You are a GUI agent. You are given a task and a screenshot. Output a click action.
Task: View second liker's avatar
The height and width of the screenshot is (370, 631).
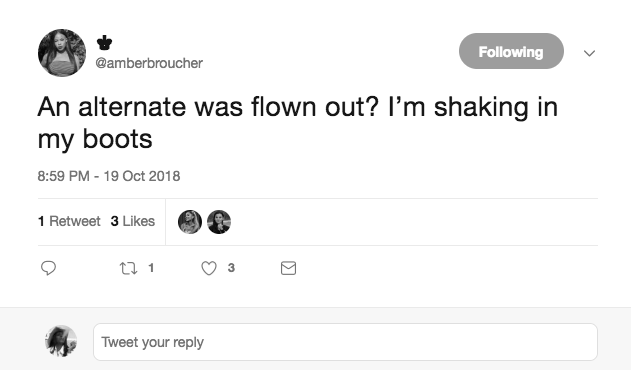(219, 222)
